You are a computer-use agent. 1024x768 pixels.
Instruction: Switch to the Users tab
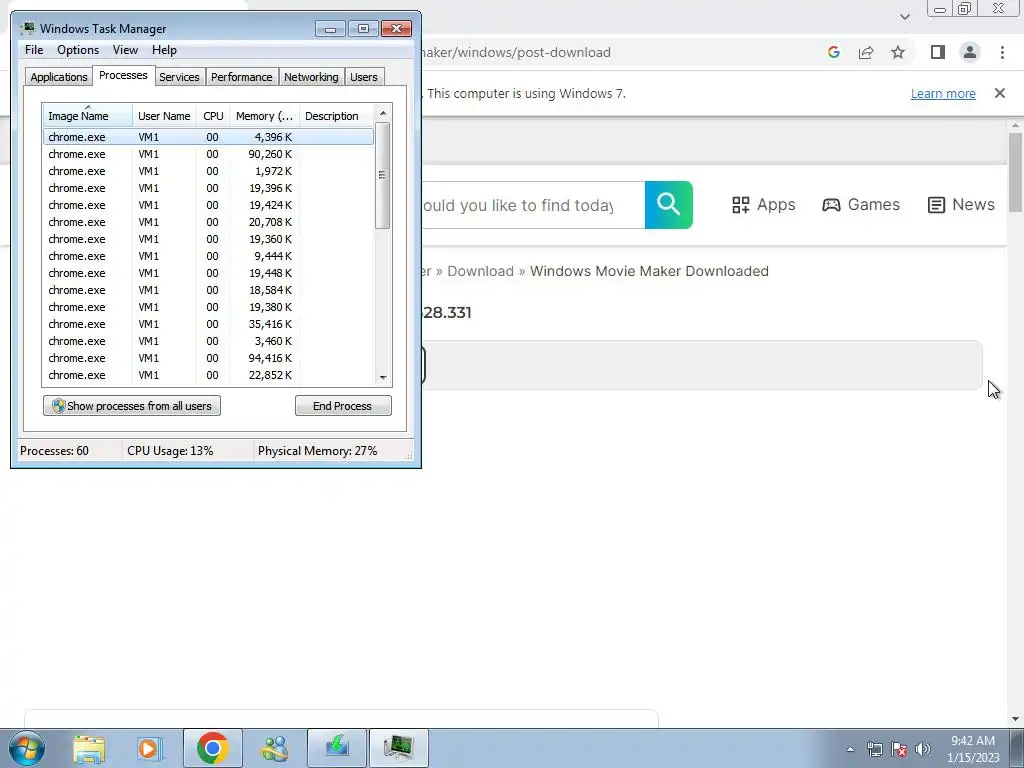click(x=363, y=77)
